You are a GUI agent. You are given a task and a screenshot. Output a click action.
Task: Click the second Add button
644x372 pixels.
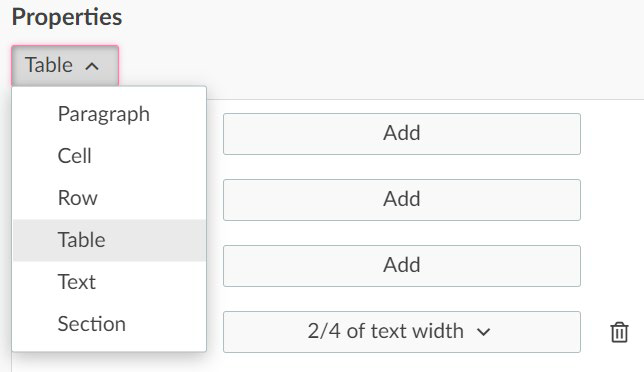pyautogui.click(x=402, y=200)
